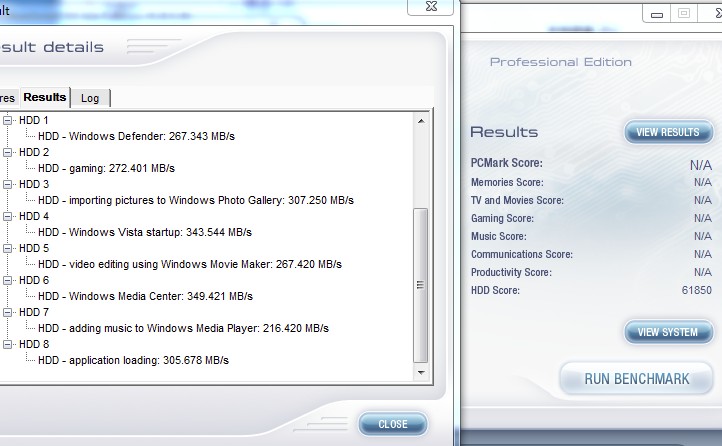Select the HDD 6 tree label
The height and width of the screenshot is (446, 722).
[x=34, y=280]
